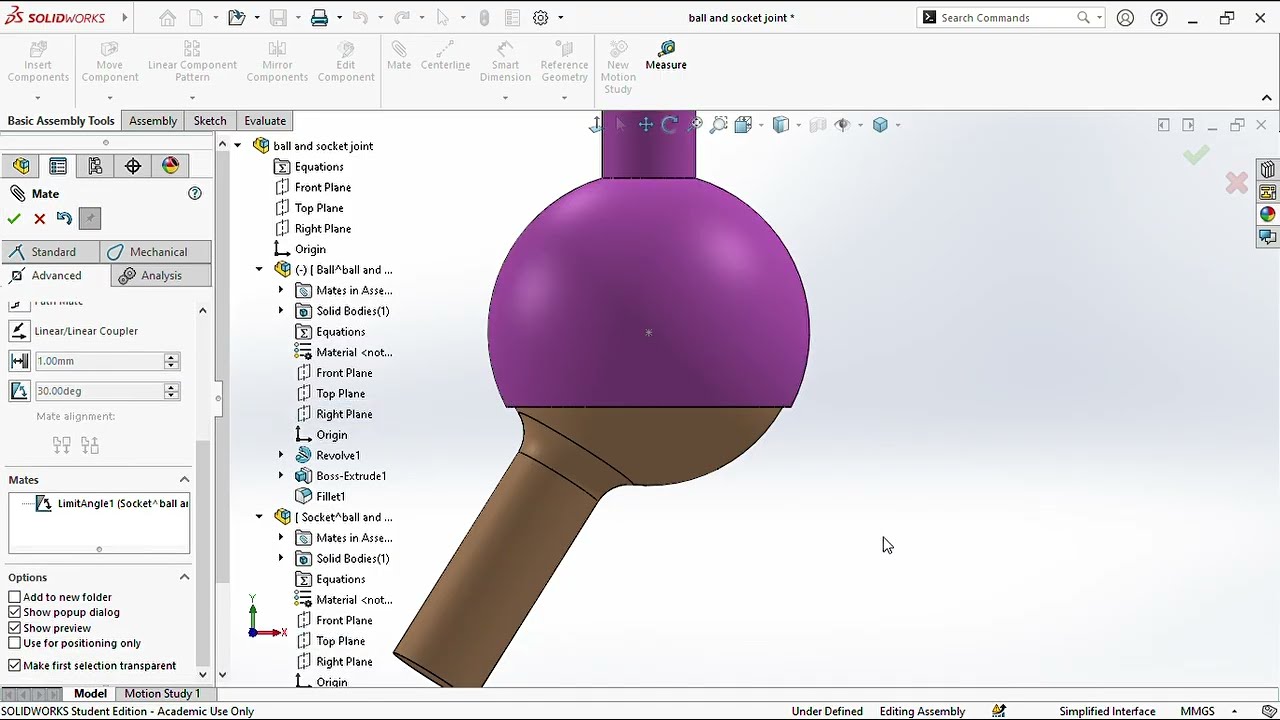1280x720 pixels.
Task: Confirm with the viewport corner green checkmark
Action: [x=1196, y=154]
